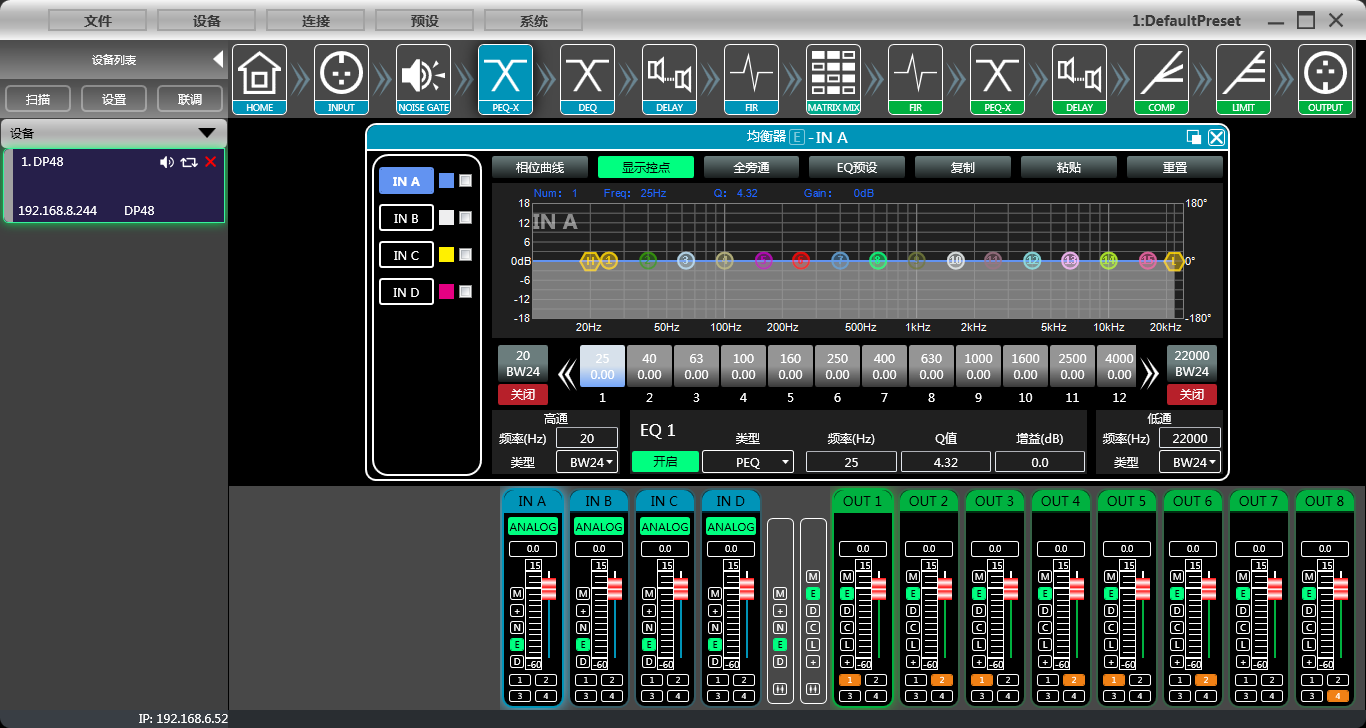Open the EQ预设 presets button
Screen dimensions: 1366x728
point(857,168)
